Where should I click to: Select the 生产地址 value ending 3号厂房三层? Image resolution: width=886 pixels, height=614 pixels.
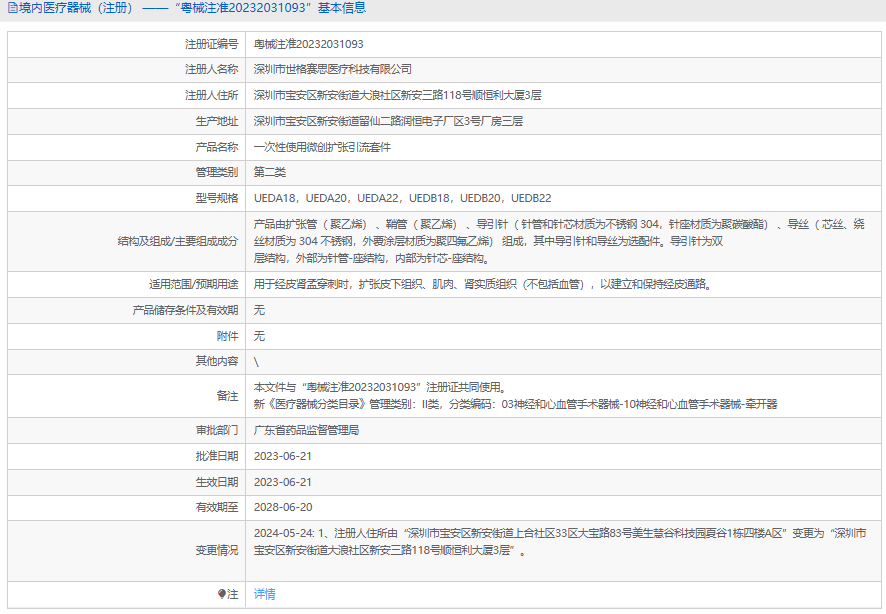pyautogui.click(x=388, y=121)
